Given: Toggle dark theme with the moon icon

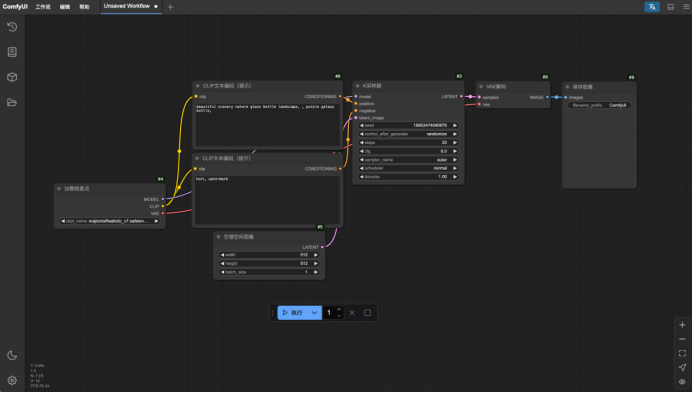Looking at the screenshot, I should click(x=12, y=355).
